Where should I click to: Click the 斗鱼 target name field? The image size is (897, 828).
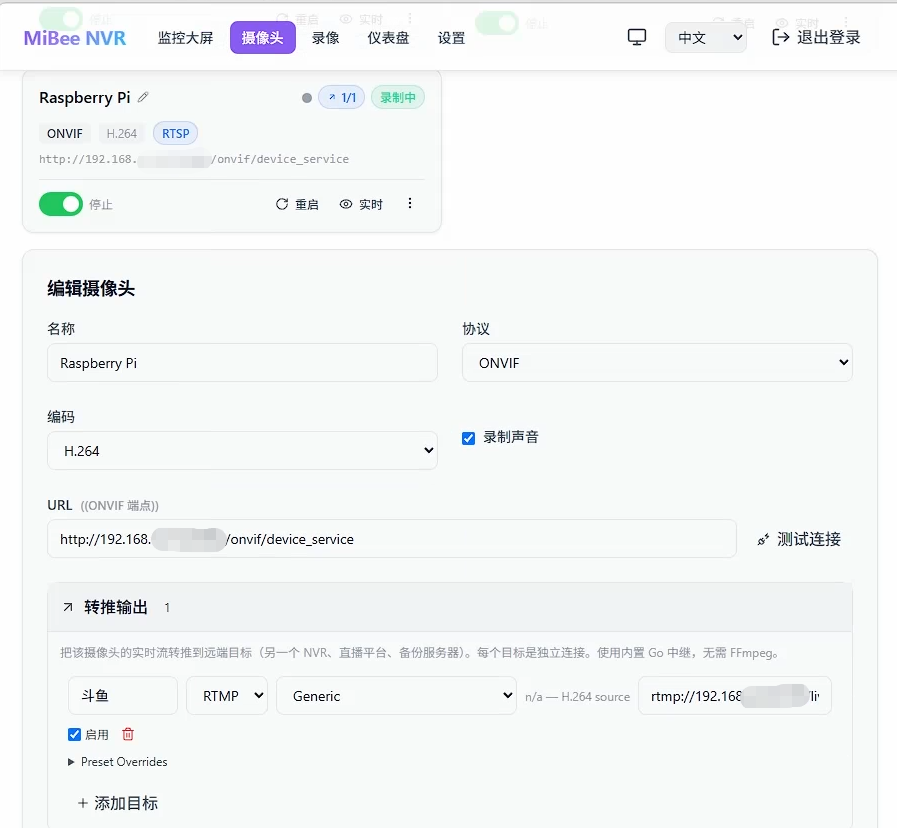(123, 696)
